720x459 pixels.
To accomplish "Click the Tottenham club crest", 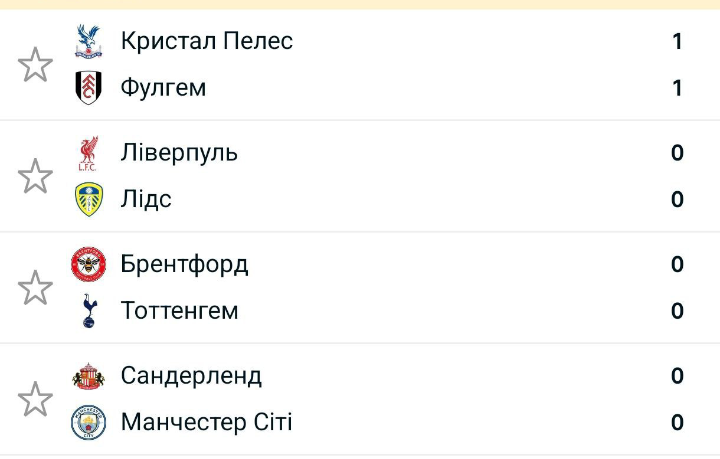I will (89, 311).
